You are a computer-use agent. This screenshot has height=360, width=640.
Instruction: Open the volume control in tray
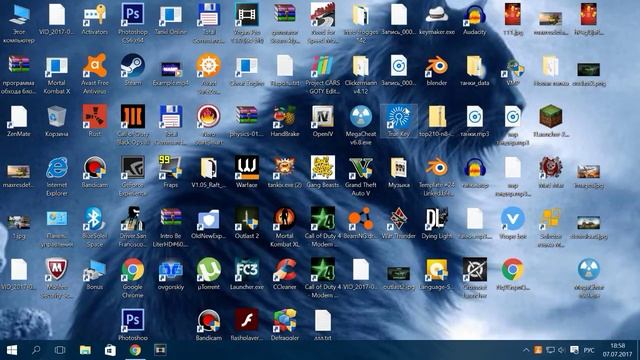[561, 350]
